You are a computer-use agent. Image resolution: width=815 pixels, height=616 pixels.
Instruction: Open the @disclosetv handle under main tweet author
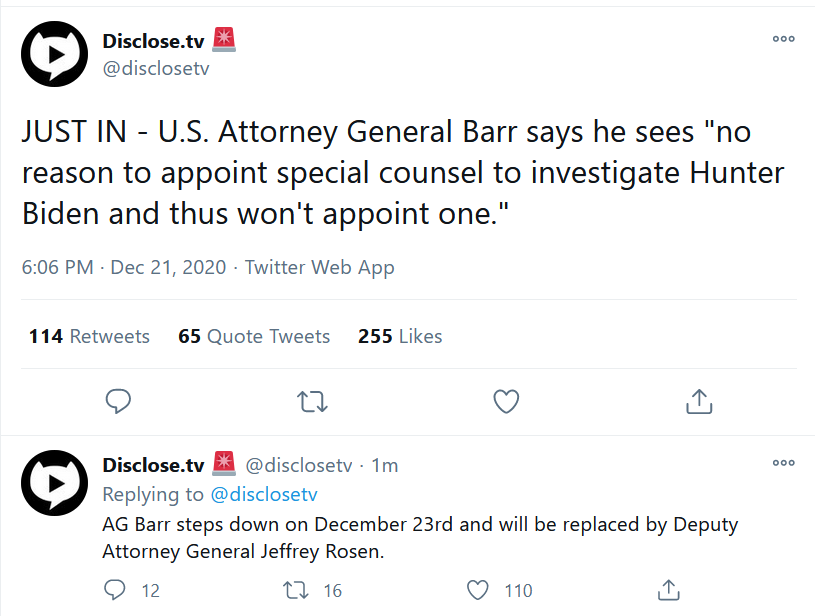[x=156, y=68]
